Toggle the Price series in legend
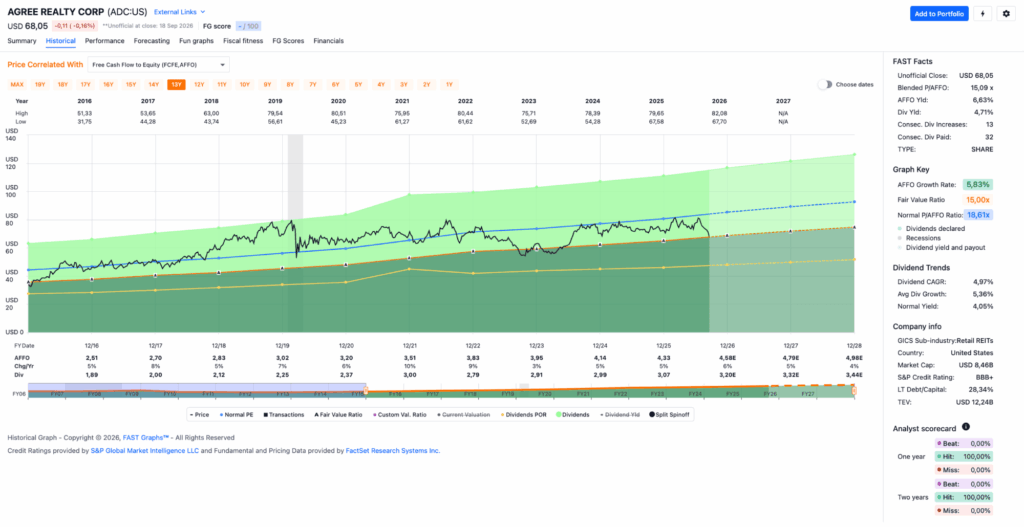The image size is (1024, 527). coord(199,415)
